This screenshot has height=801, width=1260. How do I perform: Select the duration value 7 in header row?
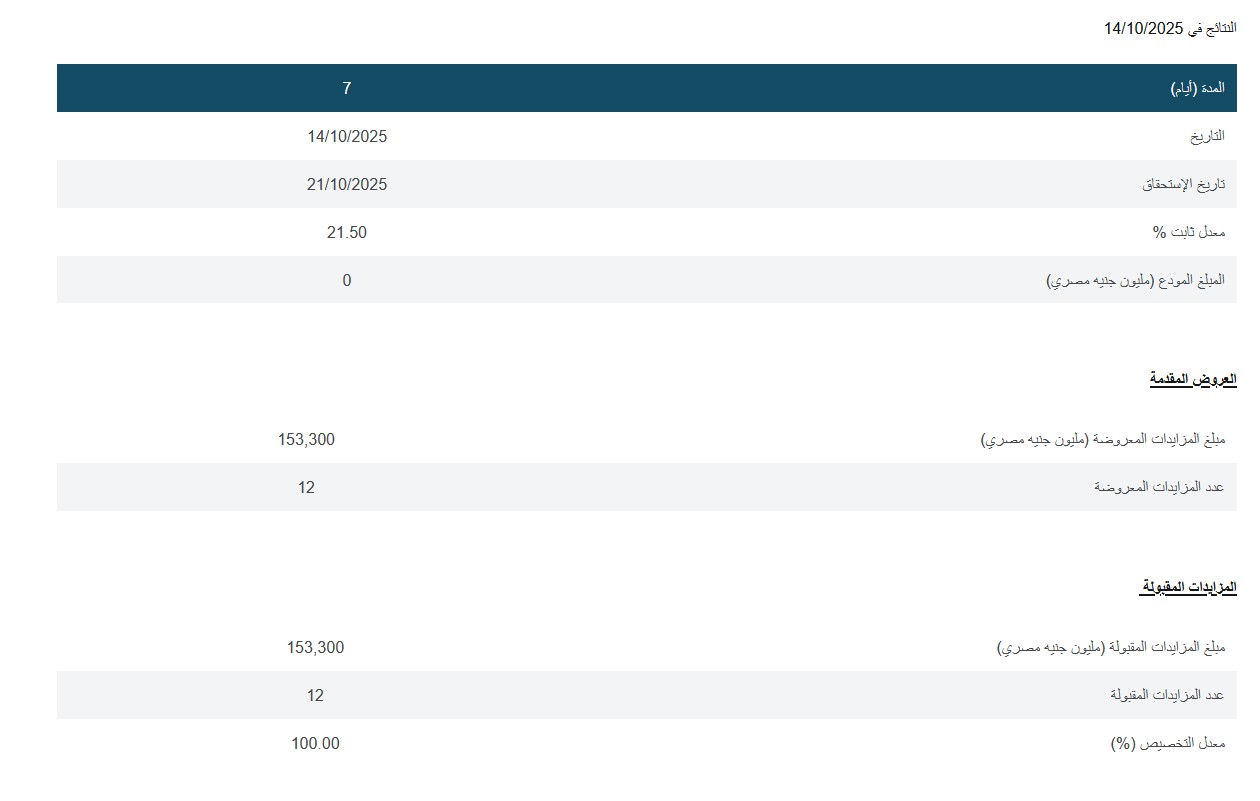coord(346,88)
